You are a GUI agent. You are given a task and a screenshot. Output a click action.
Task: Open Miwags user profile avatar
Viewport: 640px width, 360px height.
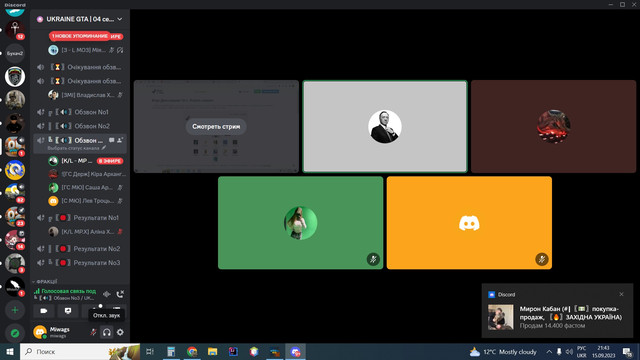(40, 332)
